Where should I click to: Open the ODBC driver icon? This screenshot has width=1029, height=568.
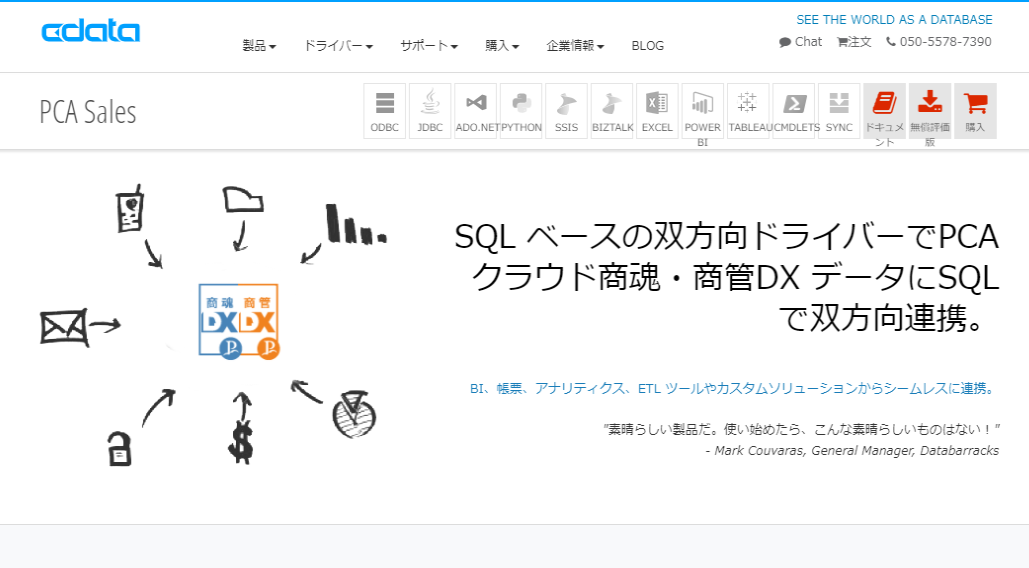[x=385, y=111]
